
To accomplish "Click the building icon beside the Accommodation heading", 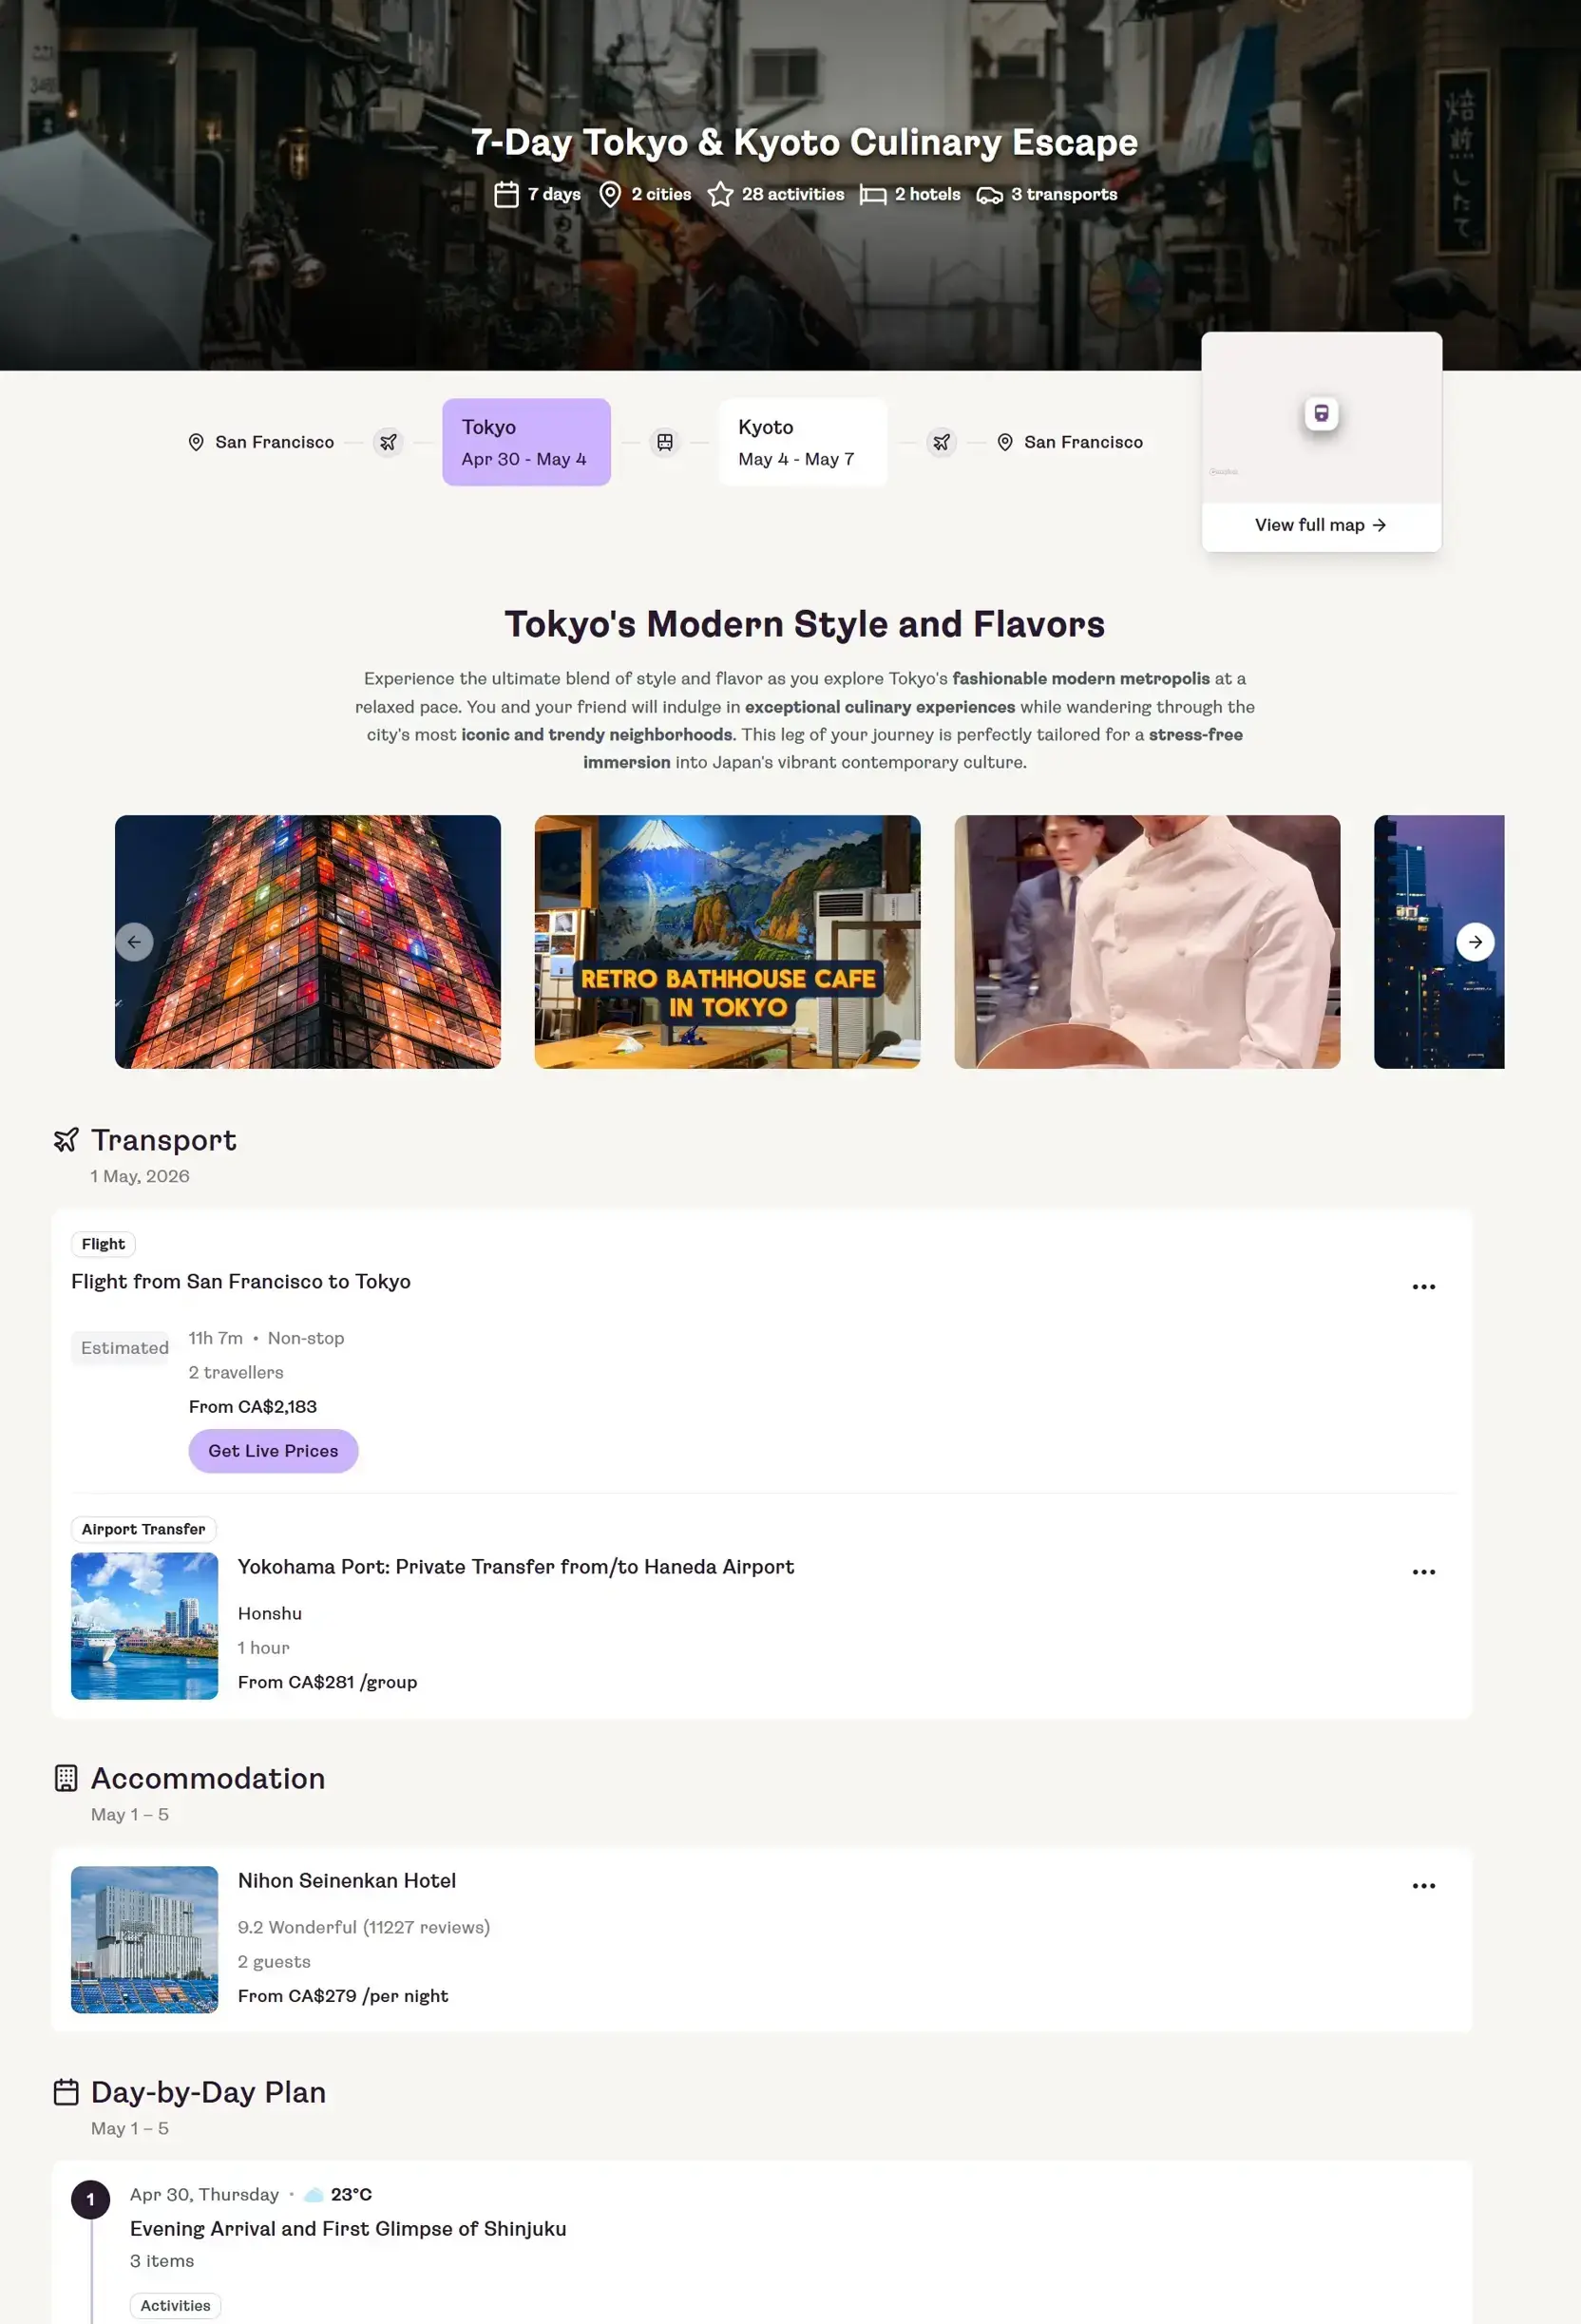I will coord(64,1778).
